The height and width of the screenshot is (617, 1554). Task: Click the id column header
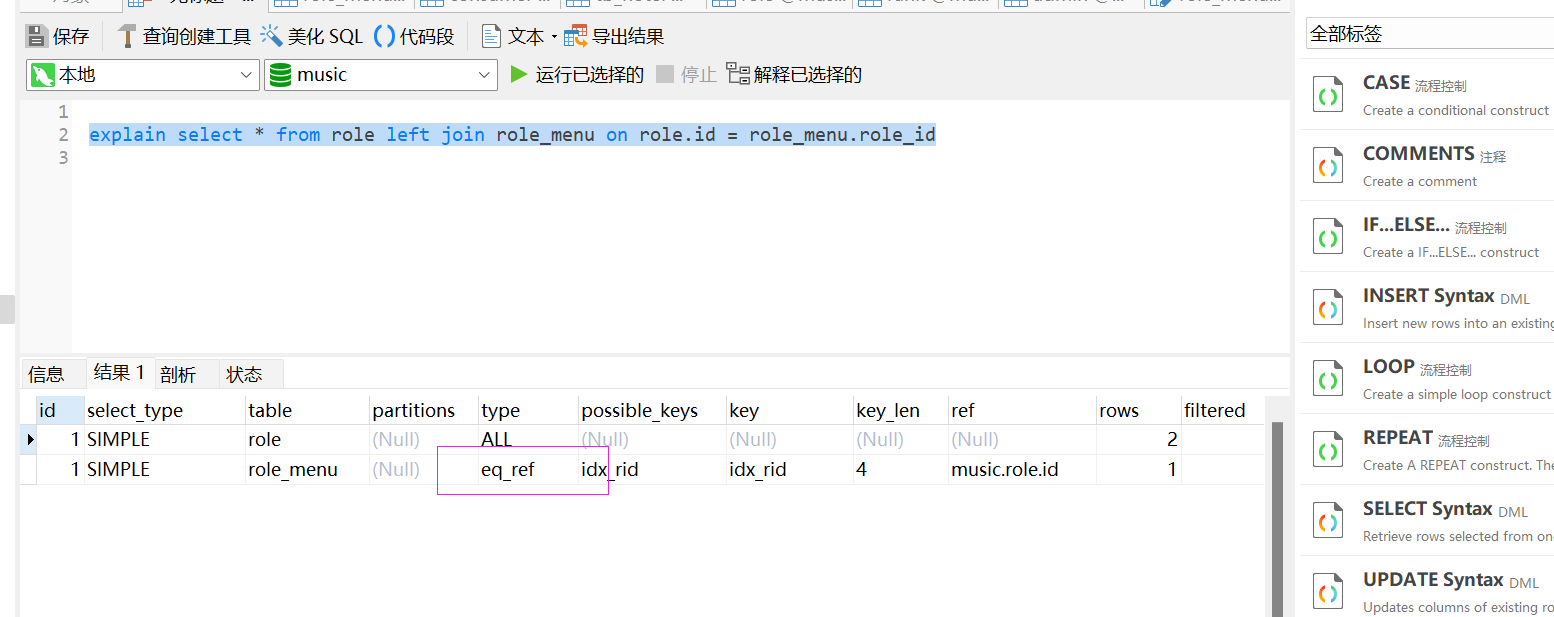60,410
